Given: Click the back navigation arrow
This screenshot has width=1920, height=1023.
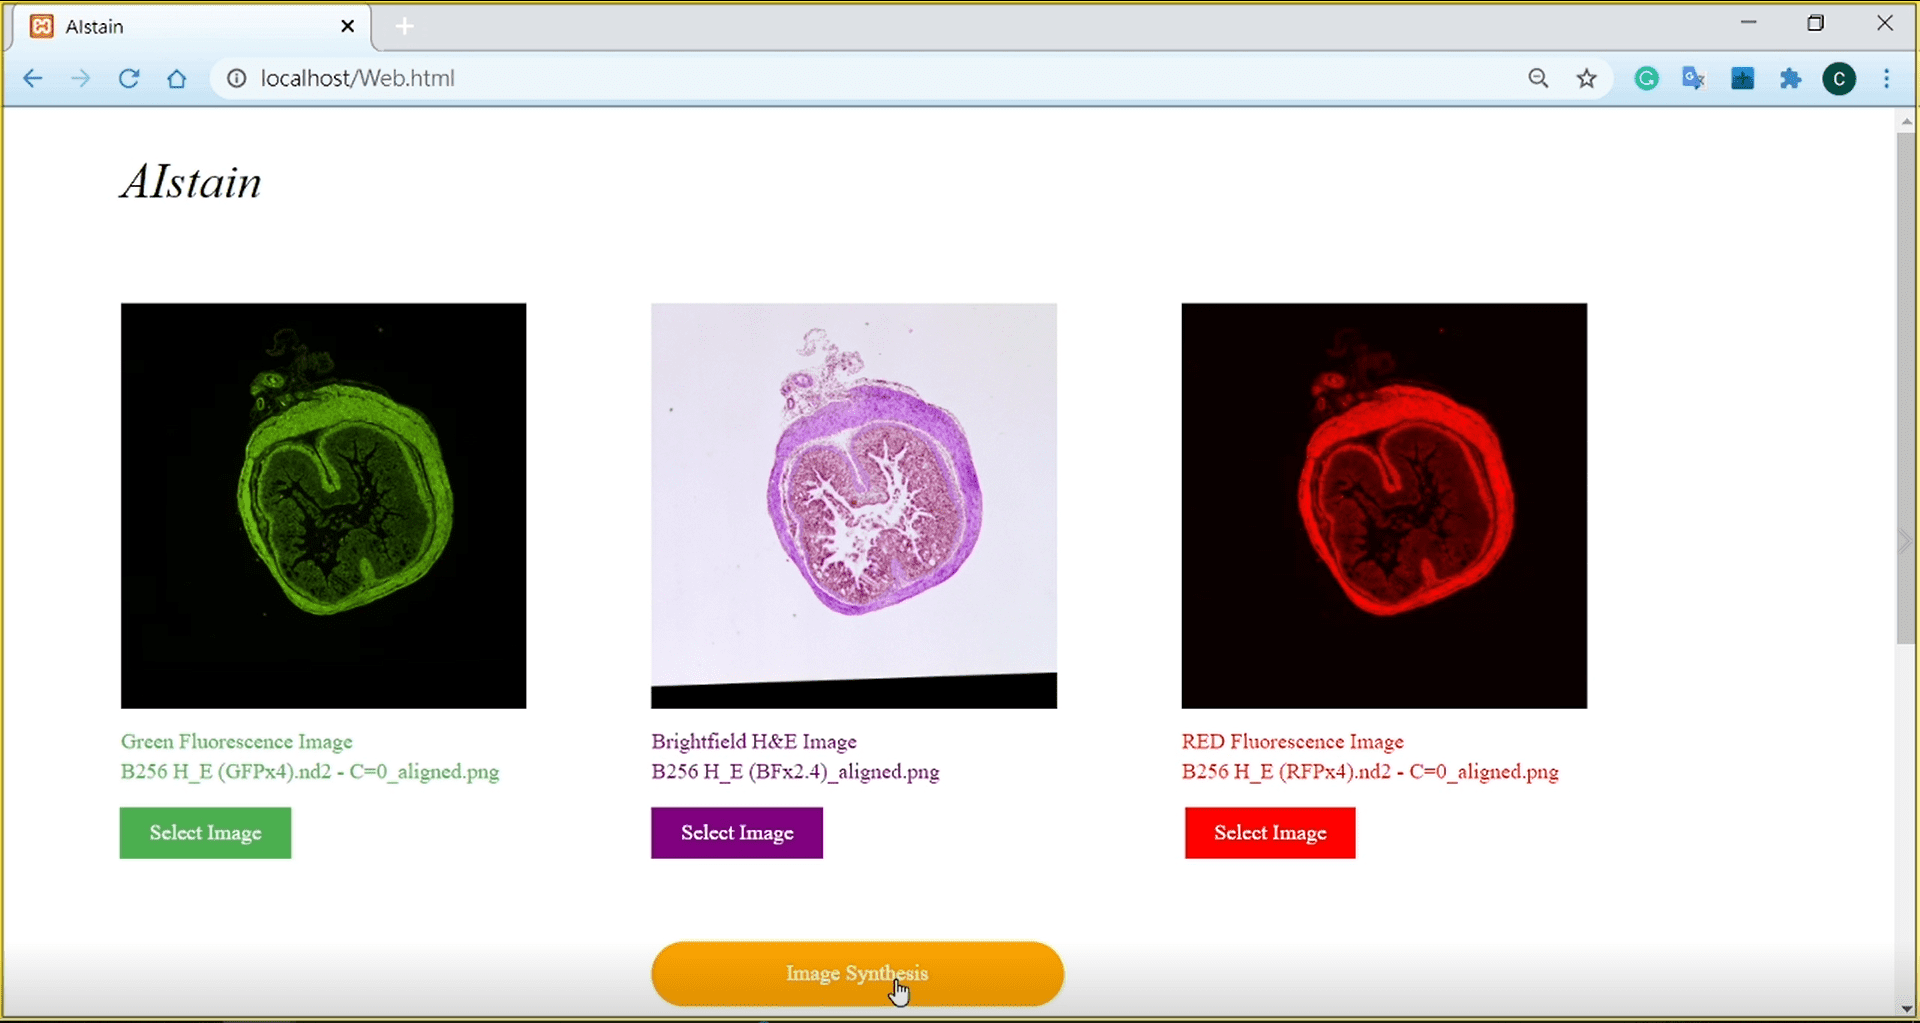Looking at the screenshot, I should (x=33, y=78).
